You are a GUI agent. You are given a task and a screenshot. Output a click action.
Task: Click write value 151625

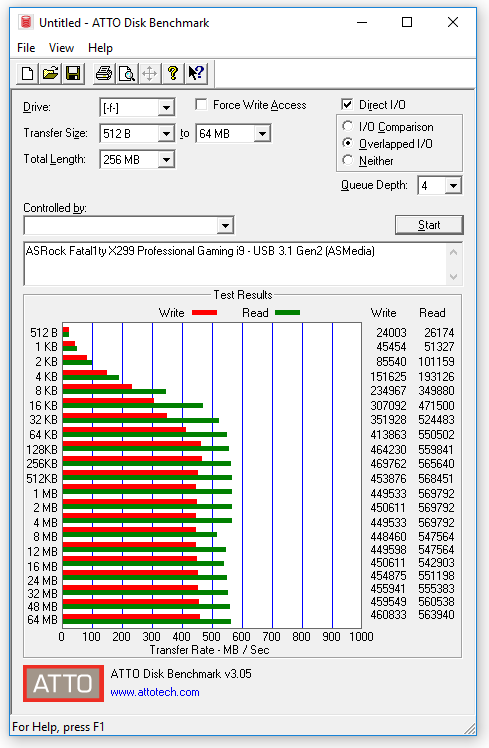click(388, 377)
